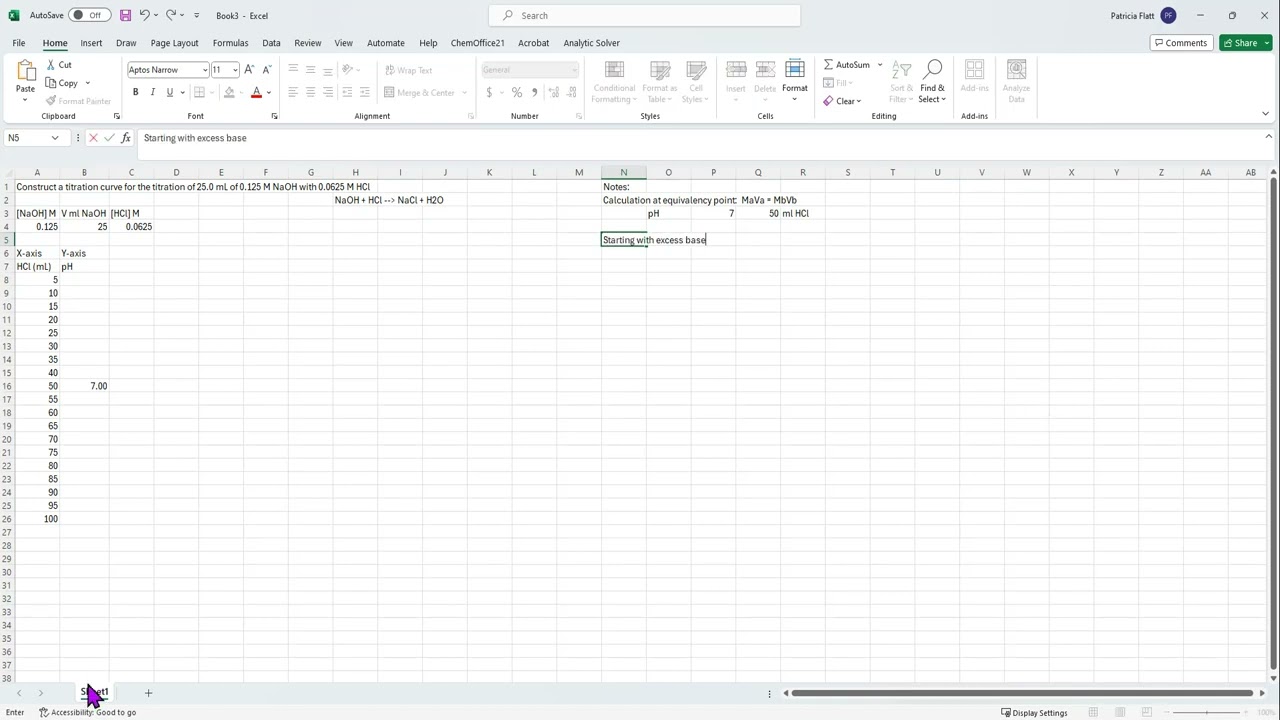Open the ChemOffice21 tab
This screenshot has height=720, width=1280.
coord(477,43)
